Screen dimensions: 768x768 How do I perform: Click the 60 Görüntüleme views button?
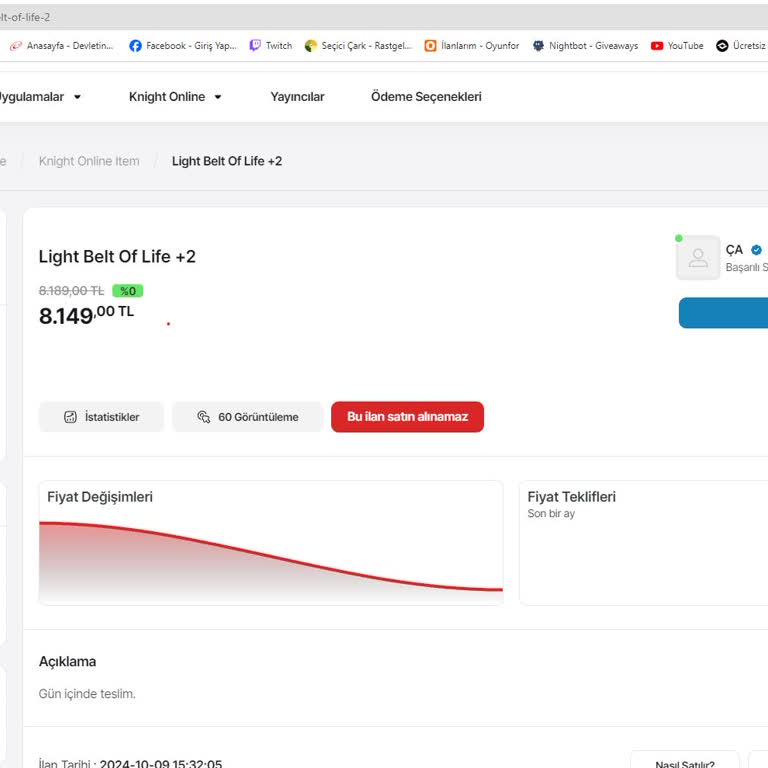(x=248, y=417)
